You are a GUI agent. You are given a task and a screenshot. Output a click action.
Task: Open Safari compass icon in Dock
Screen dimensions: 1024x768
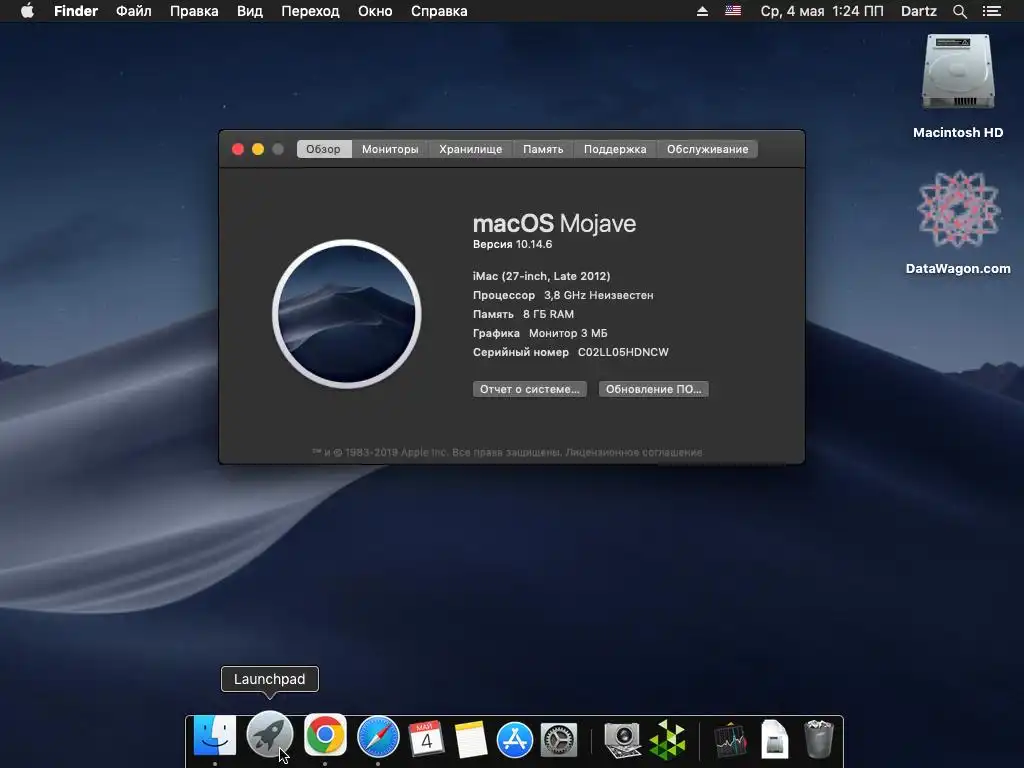pyautogui.click(x=378, y=737)
